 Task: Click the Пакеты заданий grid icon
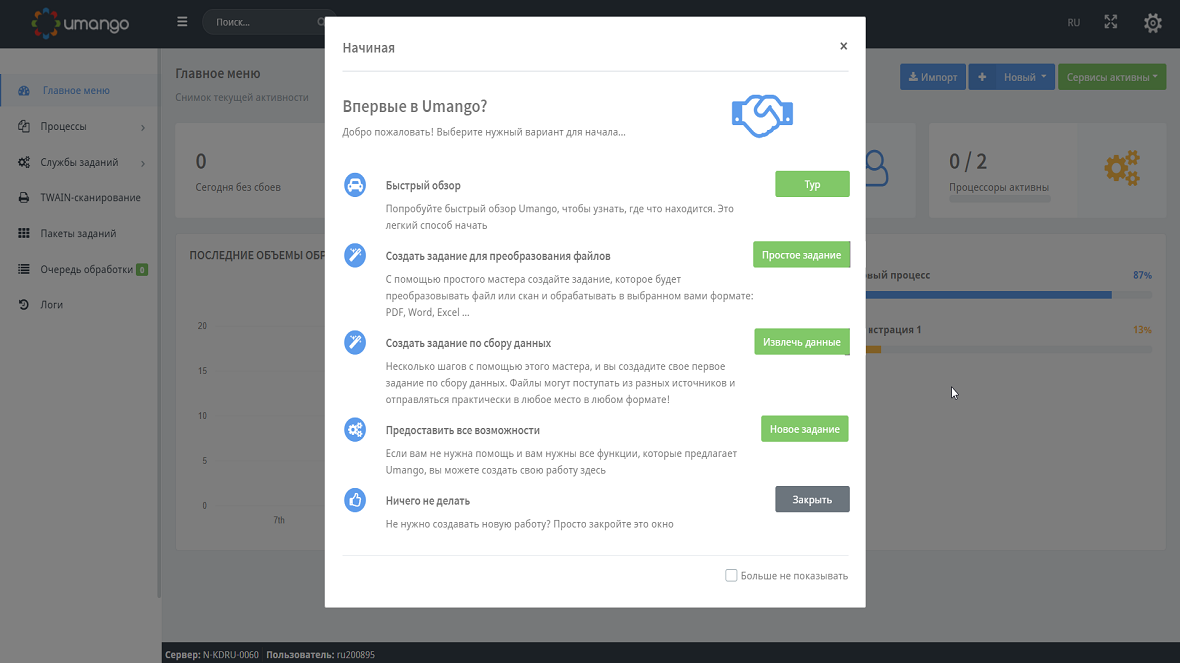(x=24, y=234)
